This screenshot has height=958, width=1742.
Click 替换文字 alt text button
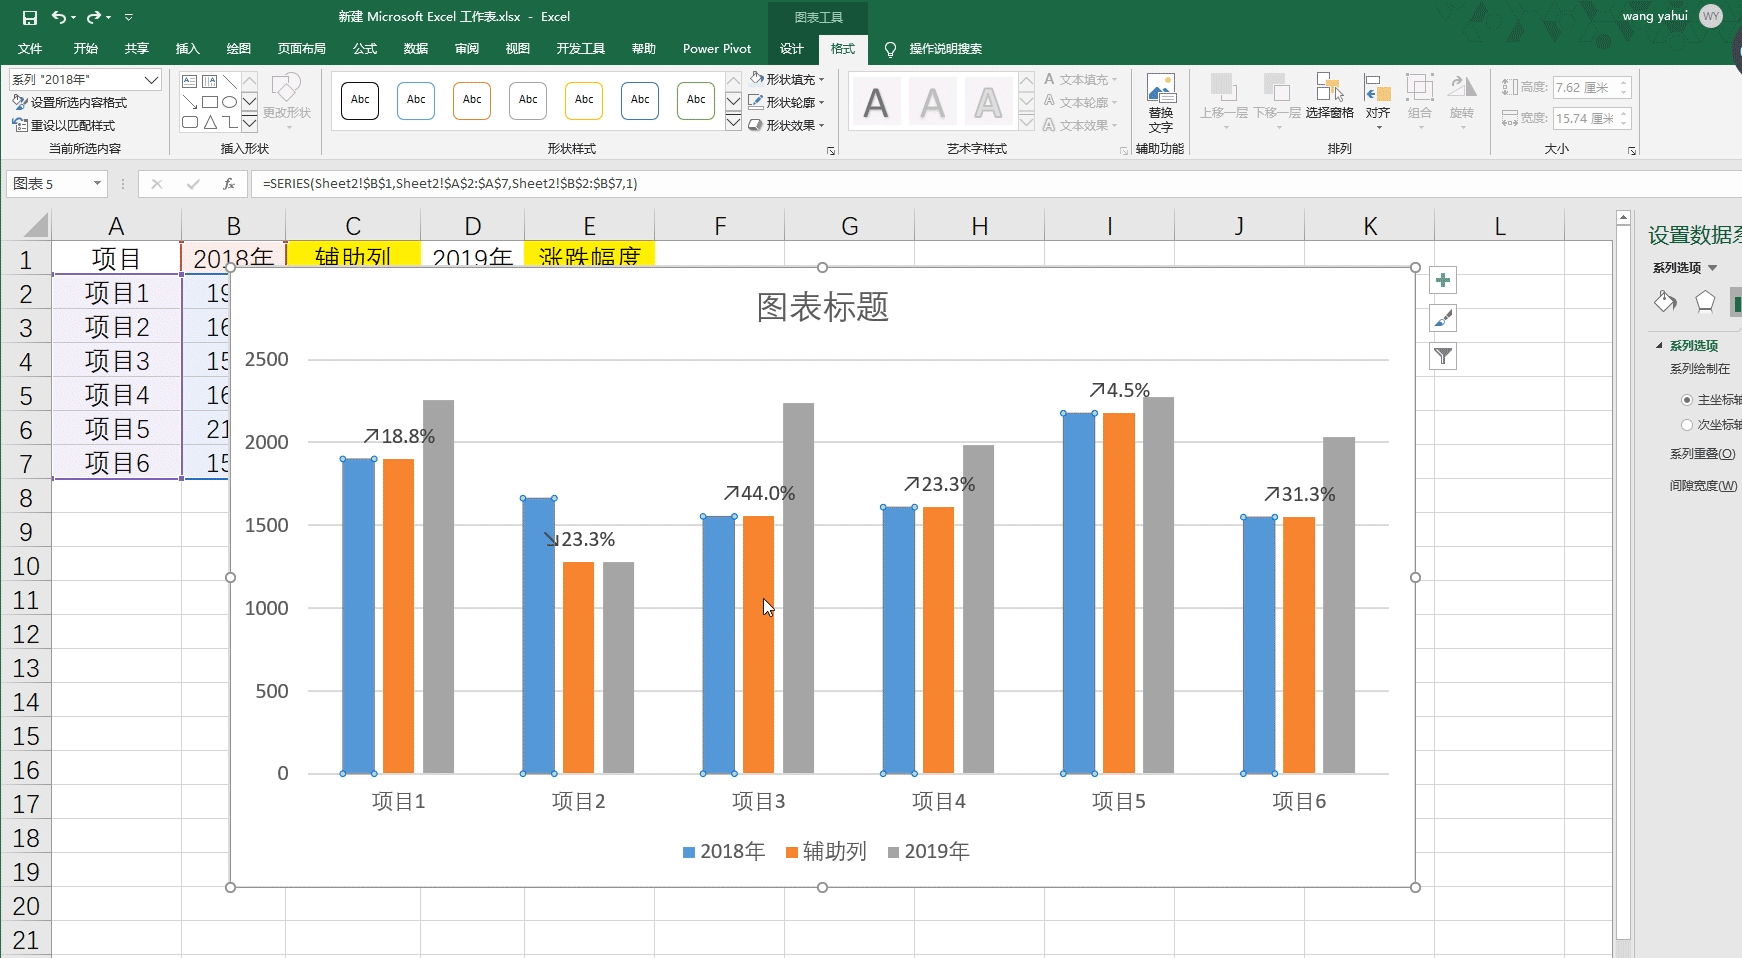coord(1160,103)
